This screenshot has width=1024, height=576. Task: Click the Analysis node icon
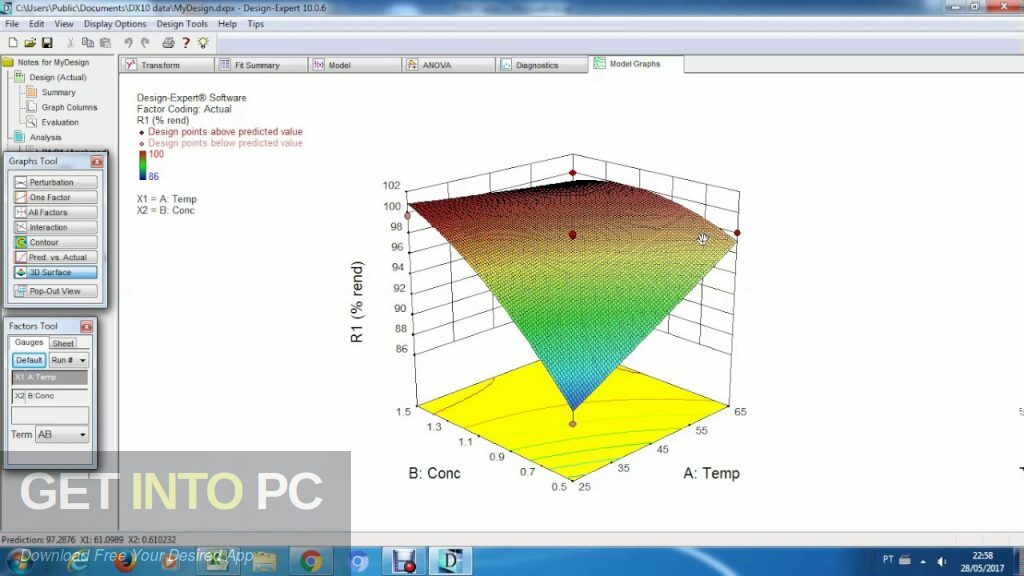click(x=20, y=137)
